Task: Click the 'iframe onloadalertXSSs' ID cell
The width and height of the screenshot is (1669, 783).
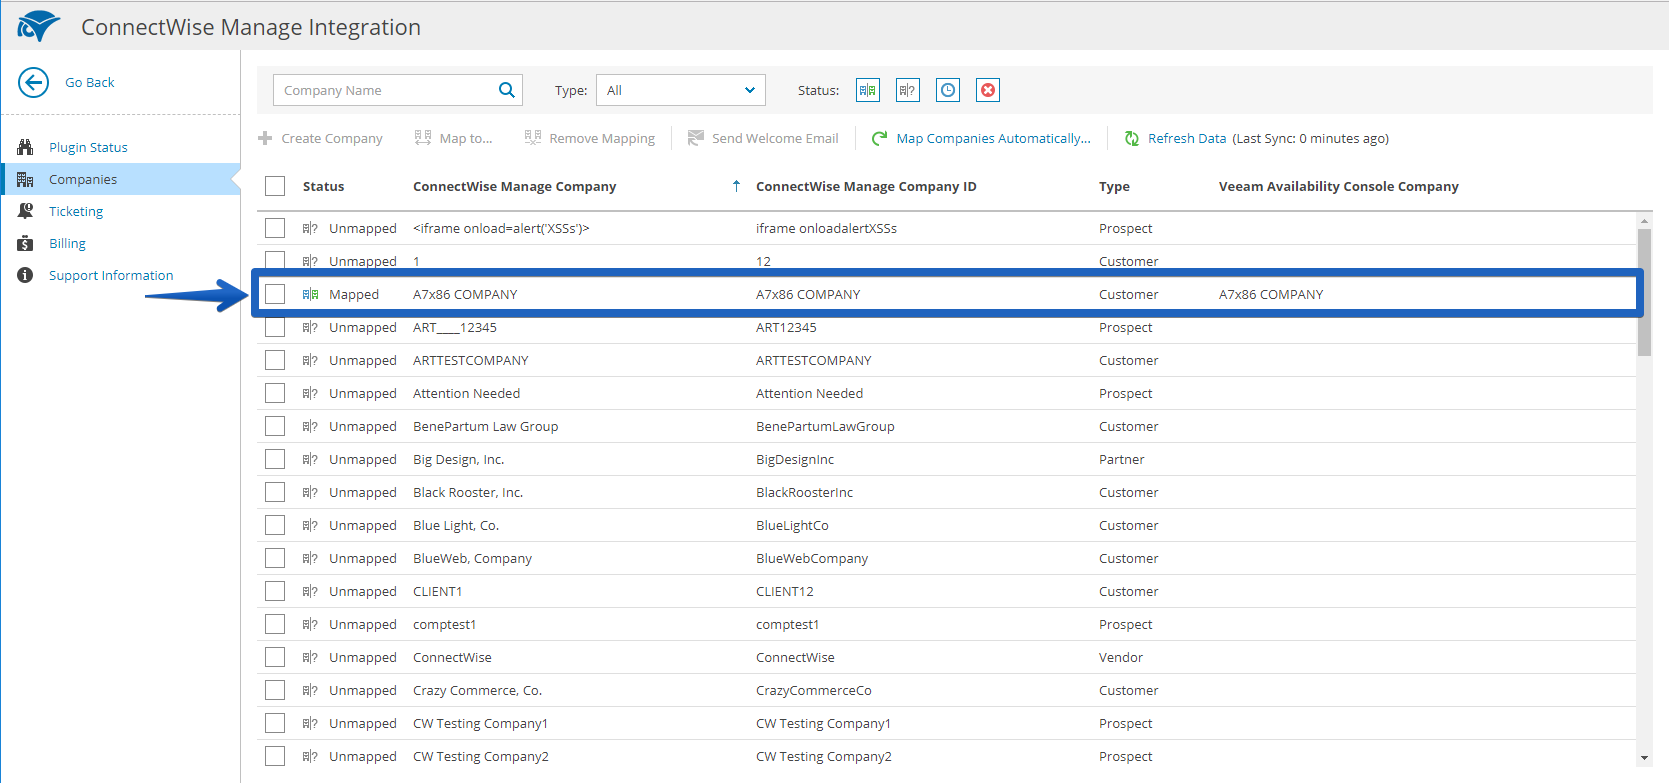Action: coord(826,228)
